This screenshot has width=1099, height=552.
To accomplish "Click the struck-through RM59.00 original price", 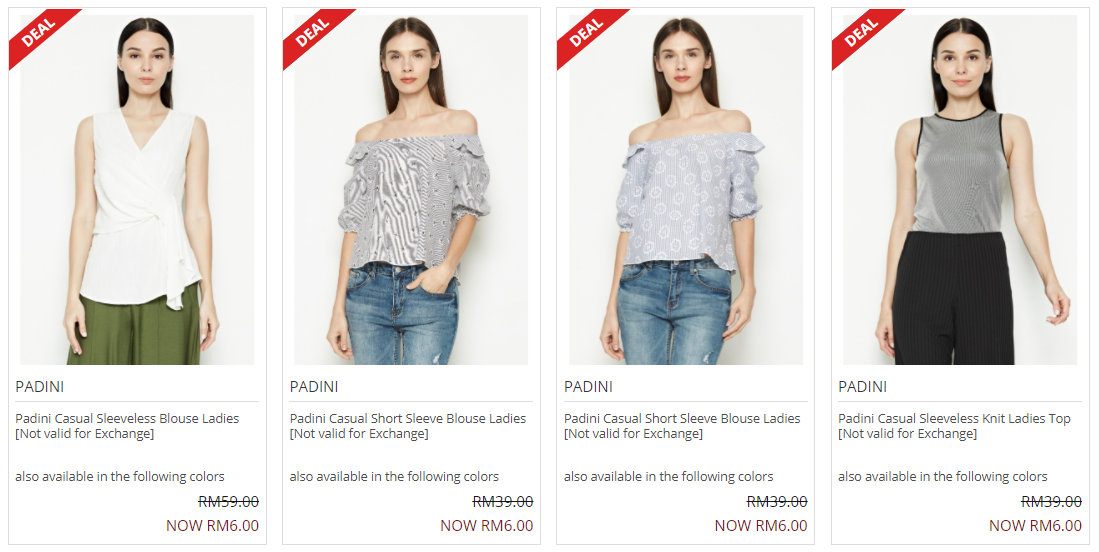I will pyautogui.click(x=228, y=502).
